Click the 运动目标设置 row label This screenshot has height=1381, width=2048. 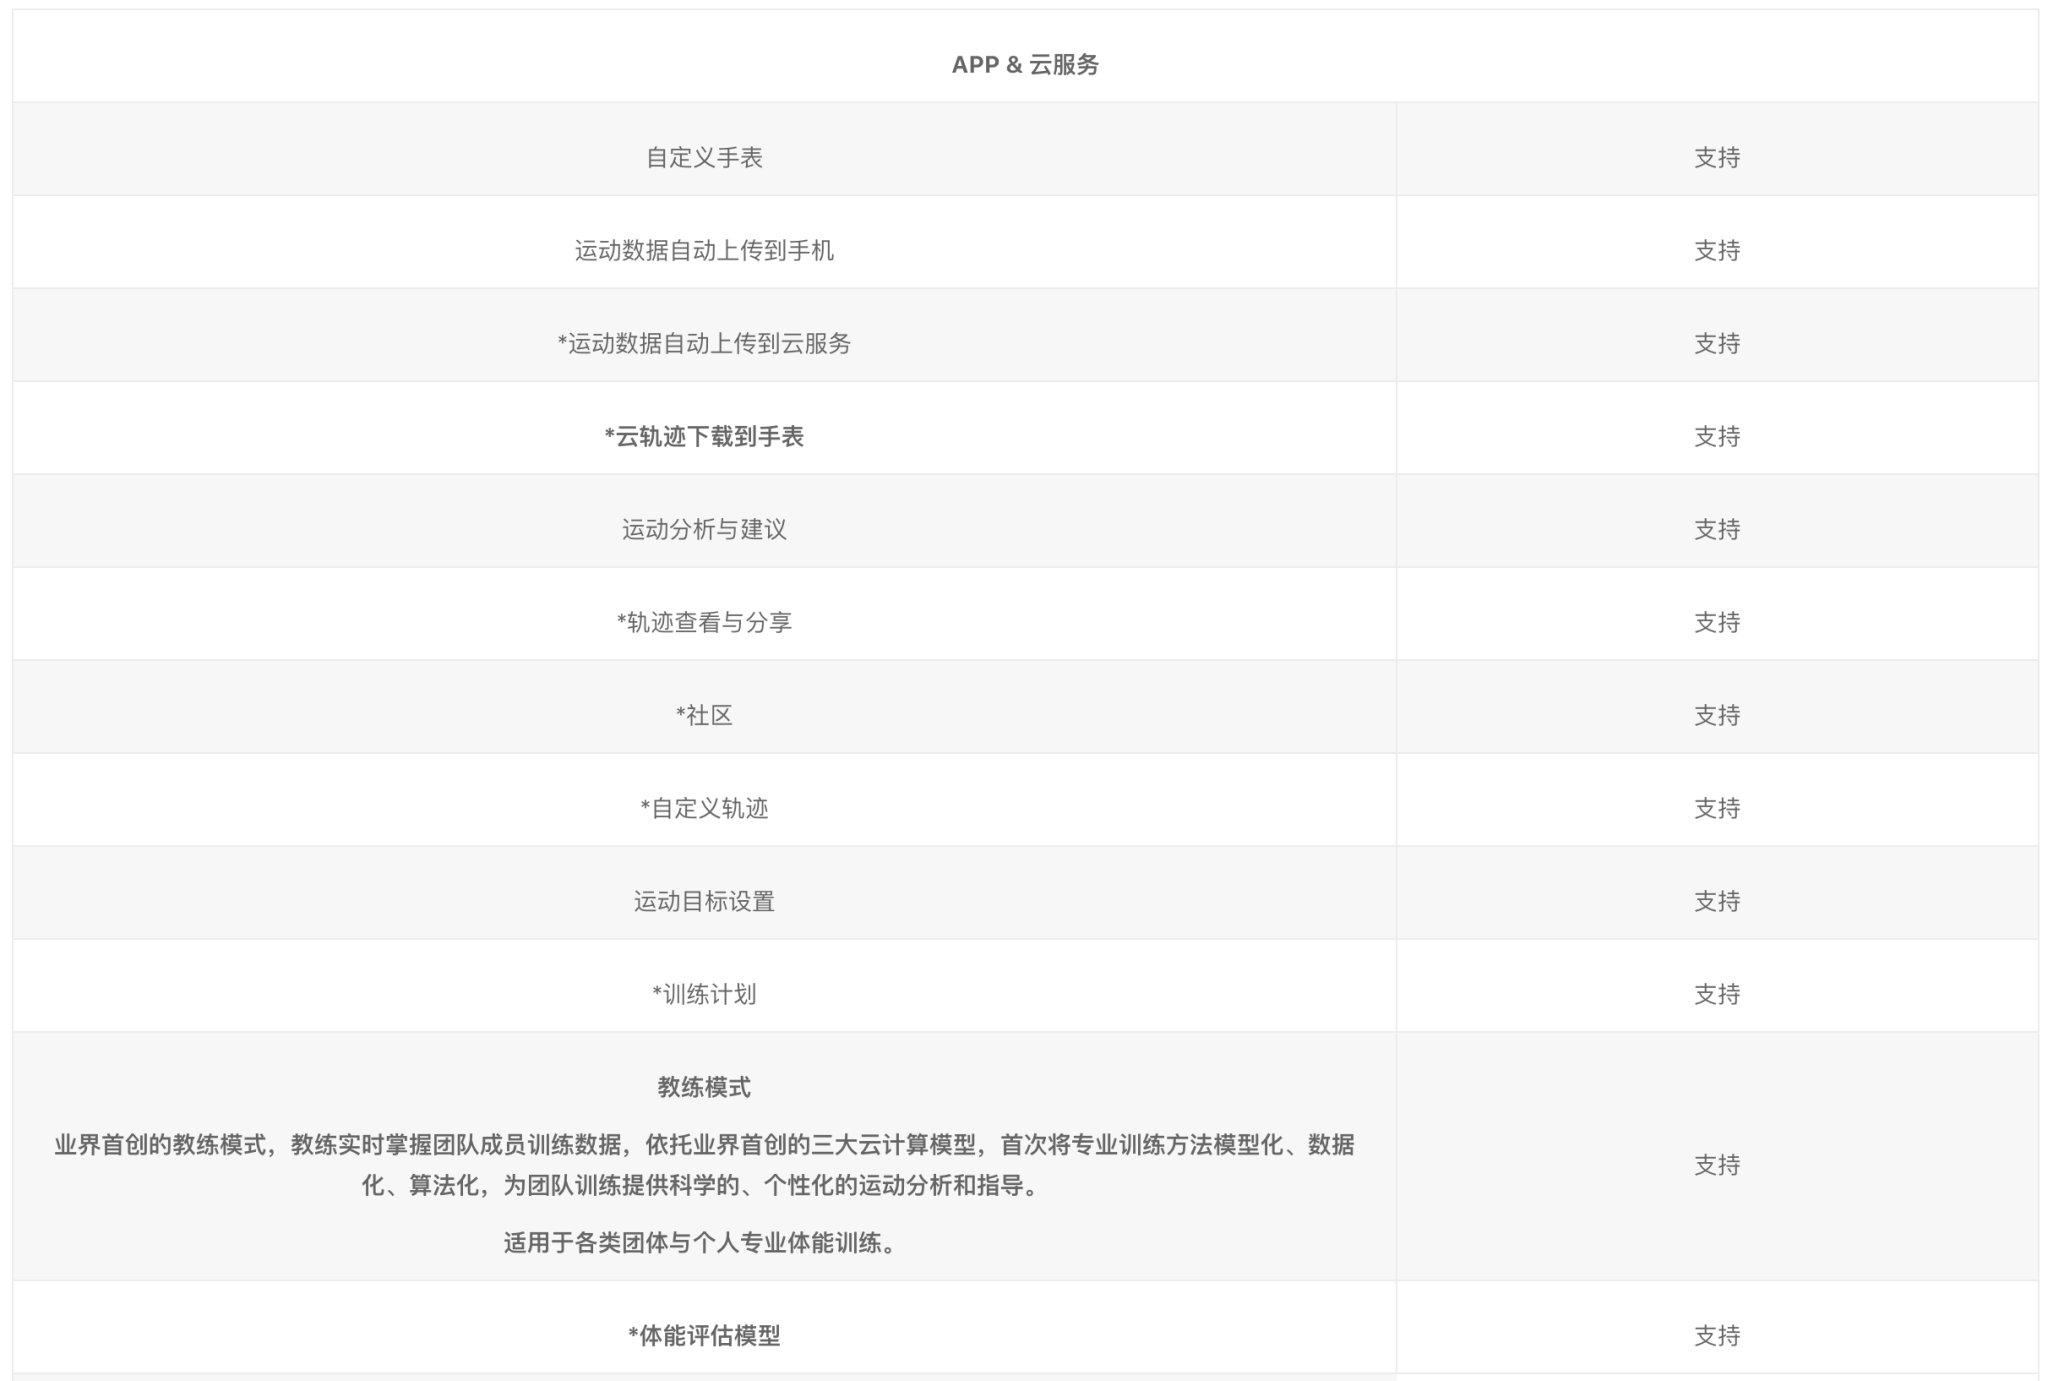[704, 902]
